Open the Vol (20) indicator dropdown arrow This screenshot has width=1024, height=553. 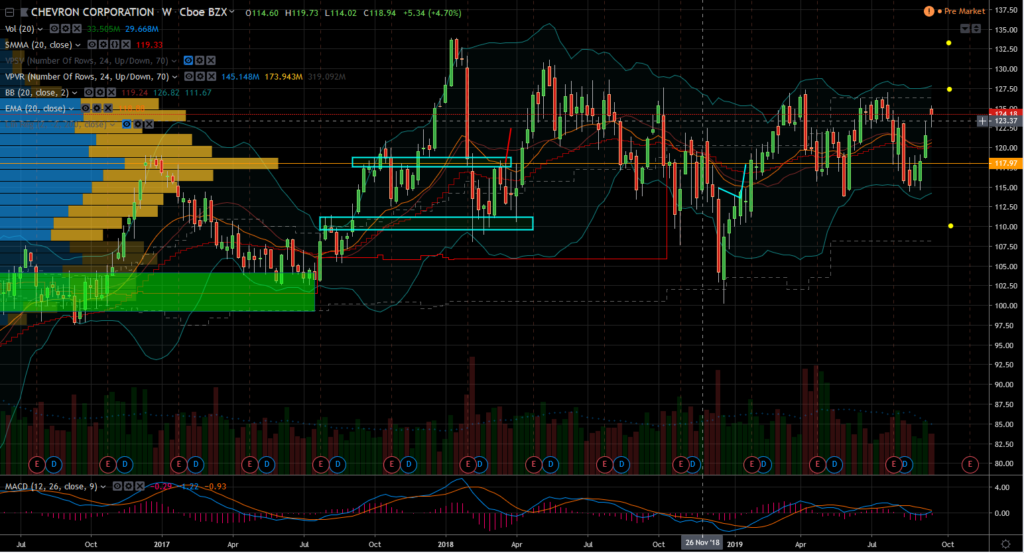coord(40,29)
